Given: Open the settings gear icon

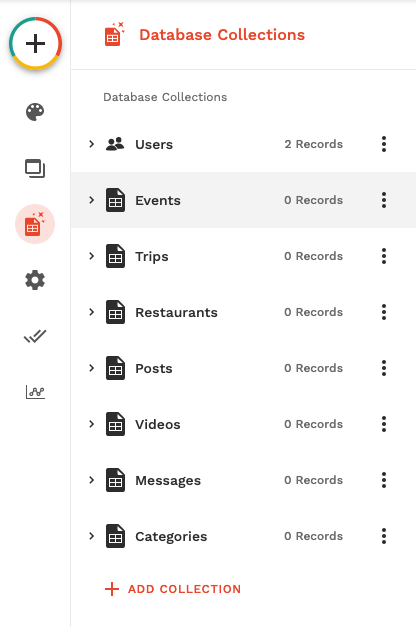Looking at the screenshot, I should [x=35, y=280].
